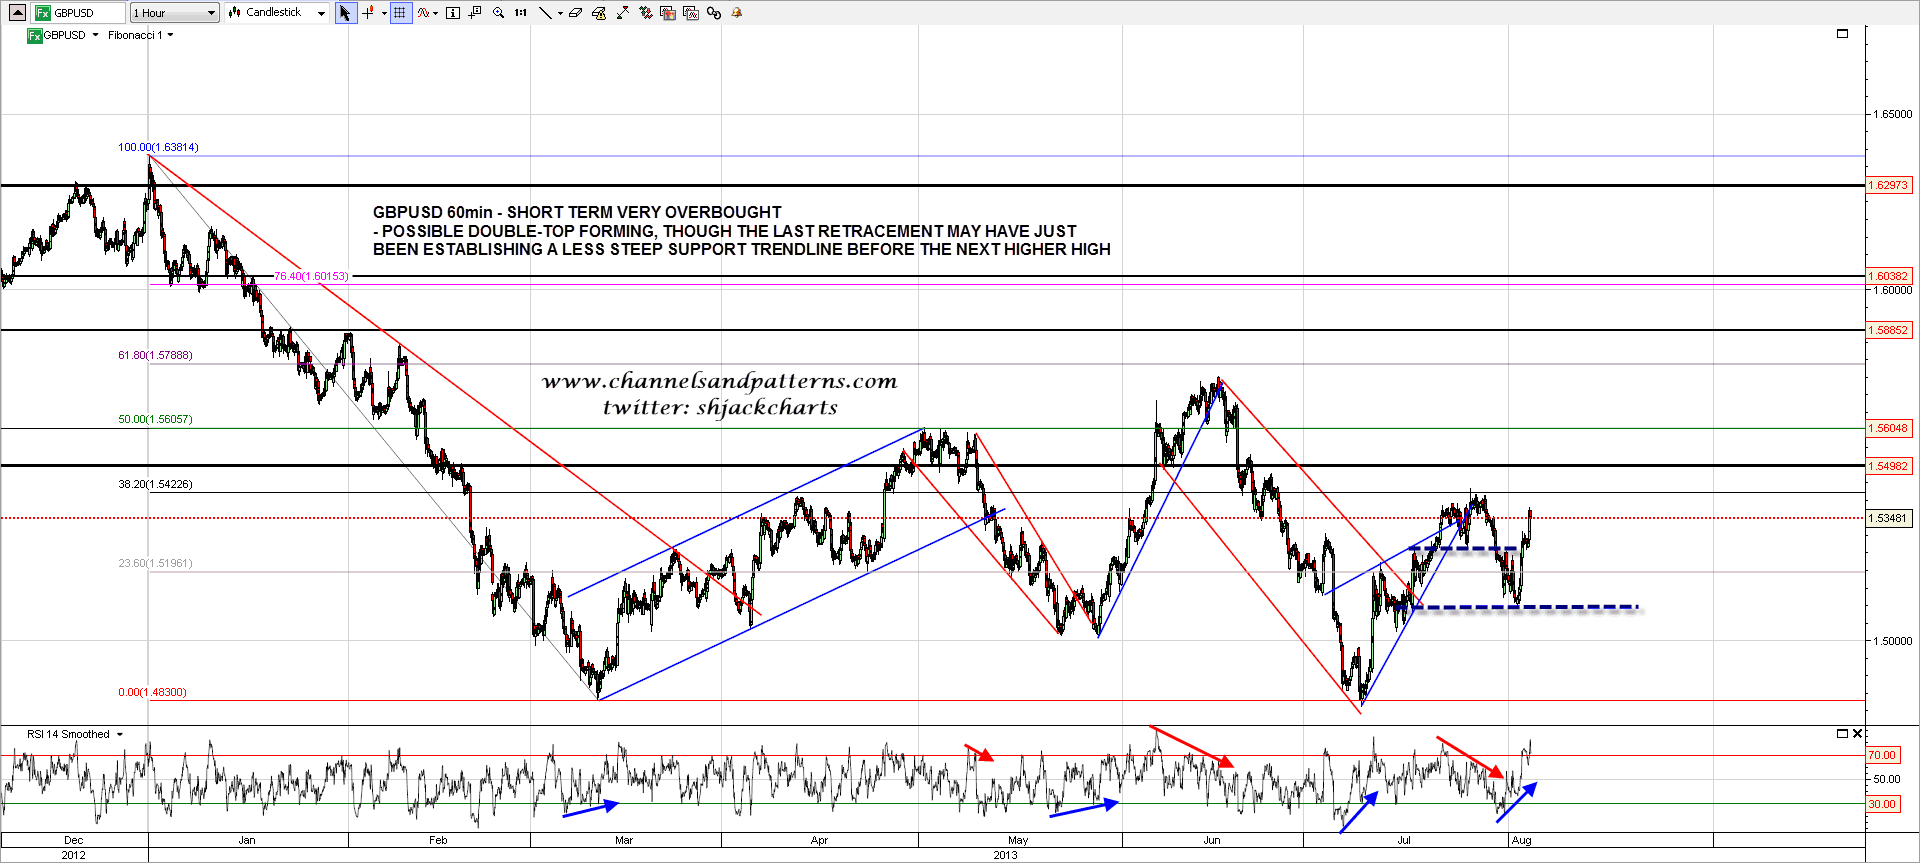1920x863 pixels.
Task: Maximize the main price chart pane
Action: coord(1842,34)
